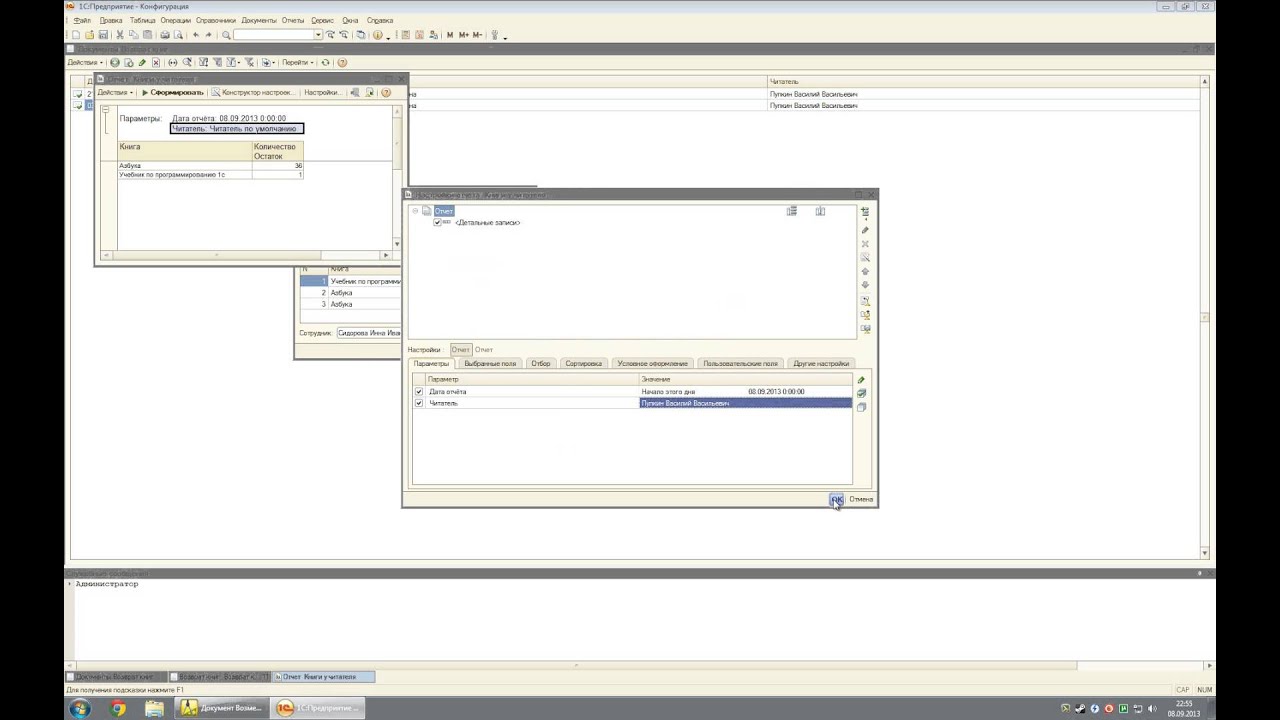Click the Help question icon in document list toolbar

click(x=342, y=62)
